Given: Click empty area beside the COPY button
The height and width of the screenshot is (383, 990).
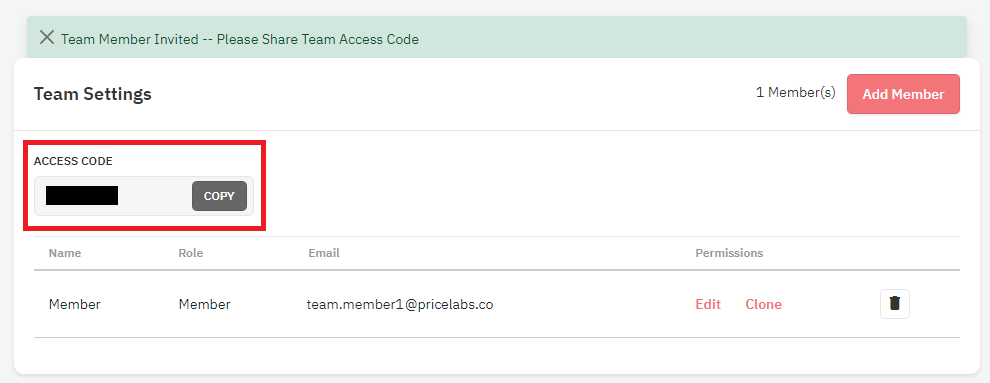Looking at the screenshot, I should (155, 196).
